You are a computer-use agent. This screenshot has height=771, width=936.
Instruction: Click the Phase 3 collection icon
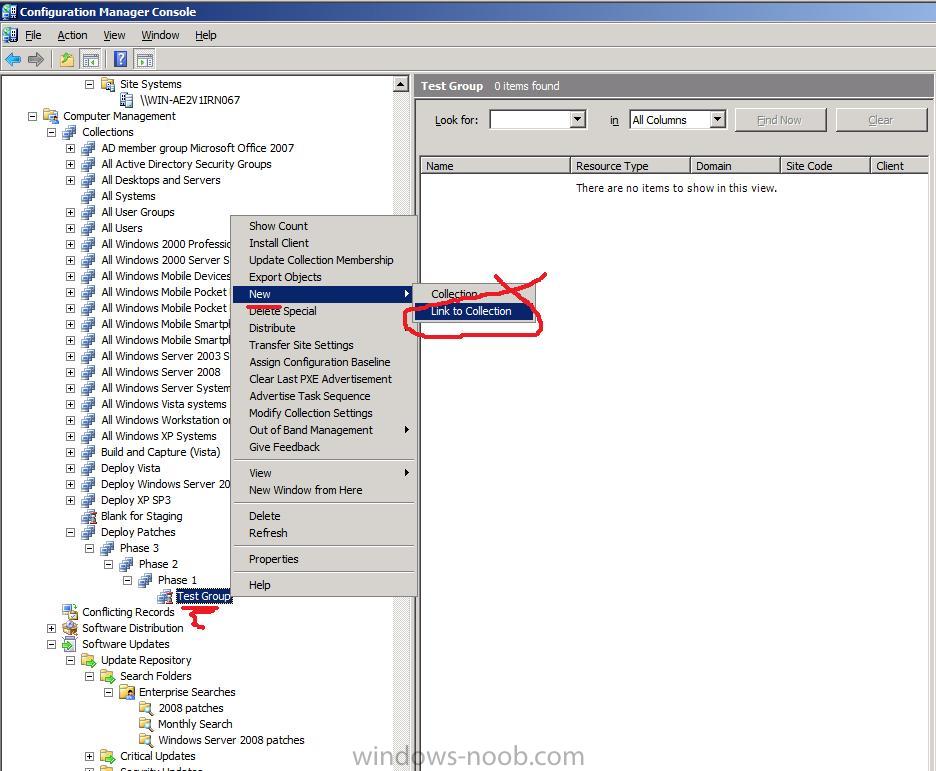click(x=107, y=548)
